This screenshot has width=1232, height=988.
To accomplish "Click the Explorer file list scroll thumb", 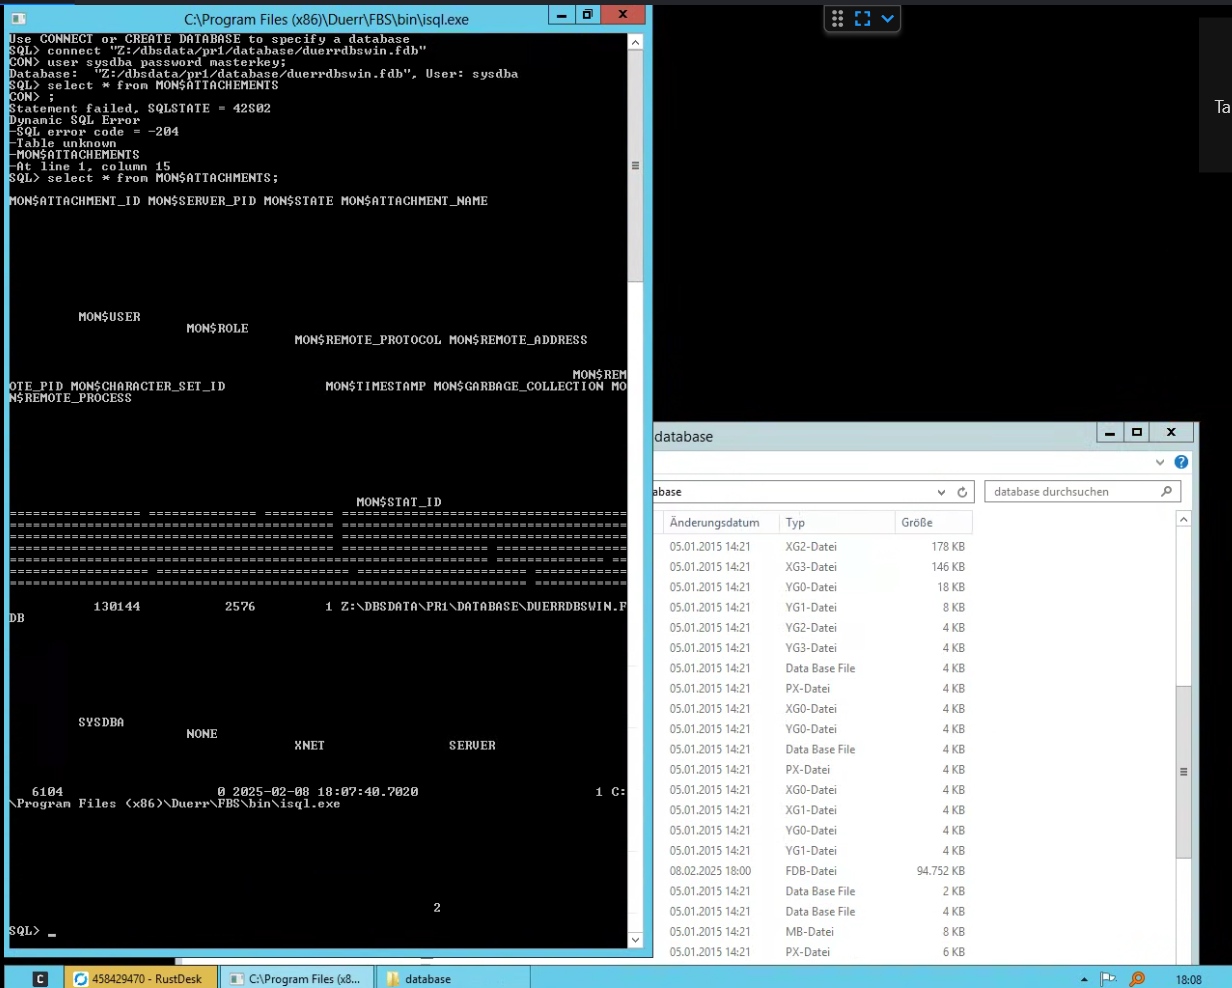I will coord(1184,771).
